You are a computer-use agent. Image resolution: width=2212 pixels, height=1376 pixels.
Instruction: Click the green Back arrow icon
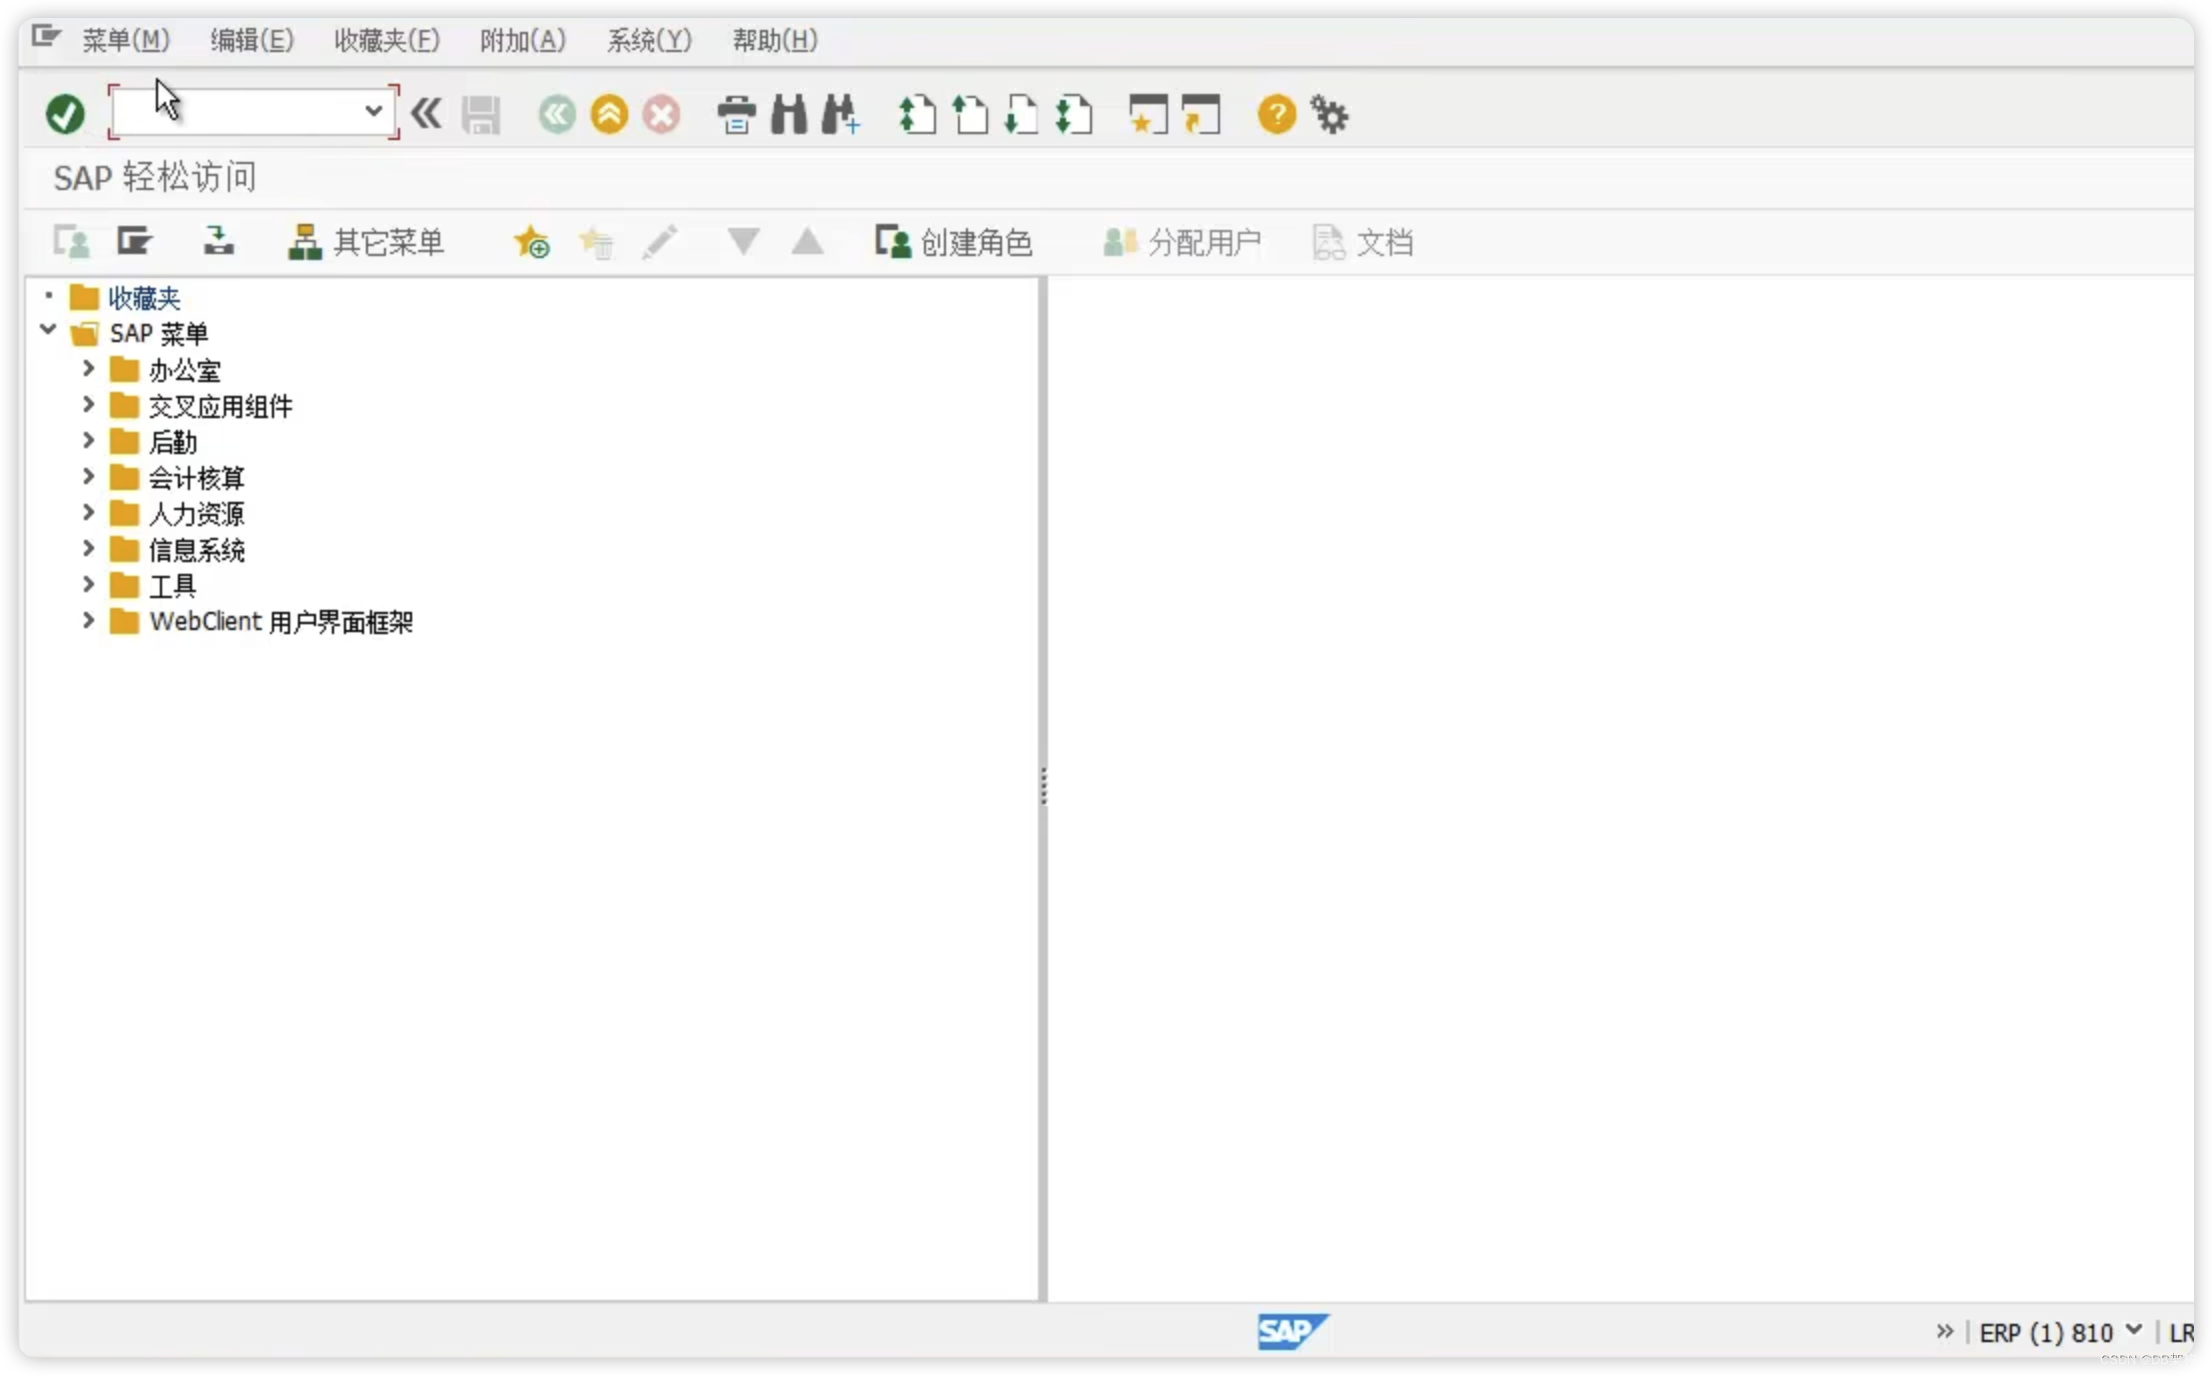click(557, 114)
